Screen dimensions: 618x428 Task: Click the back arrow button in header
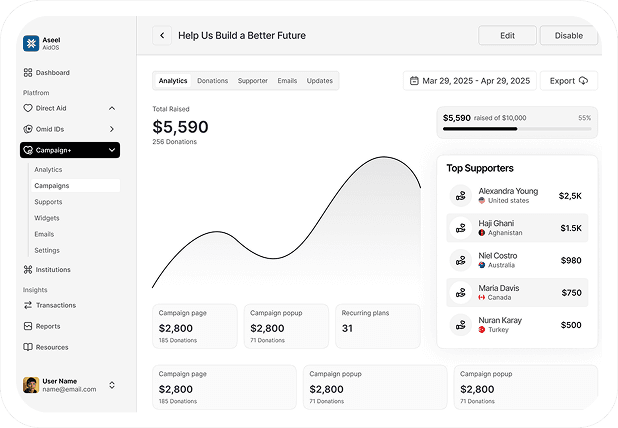point(162,36)
